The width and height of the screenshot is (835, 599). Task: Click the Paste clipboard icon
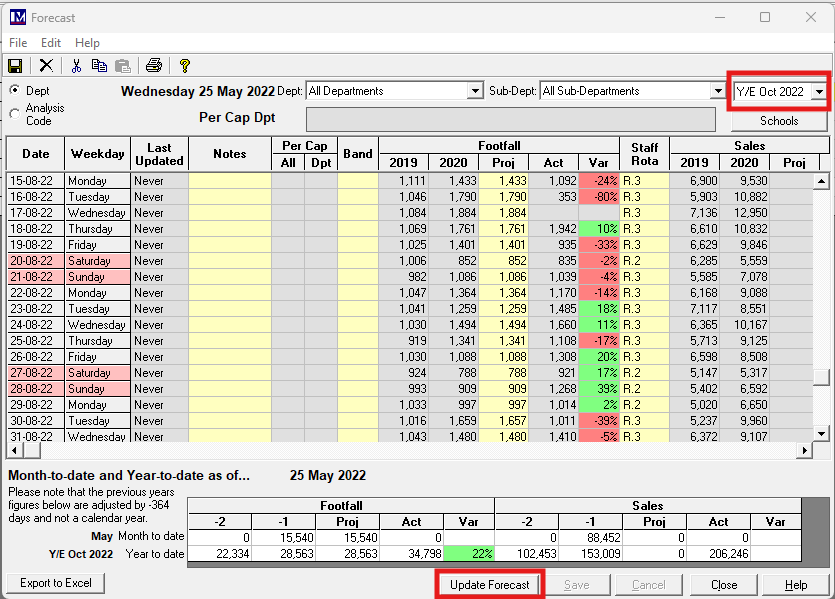(122, 66)
